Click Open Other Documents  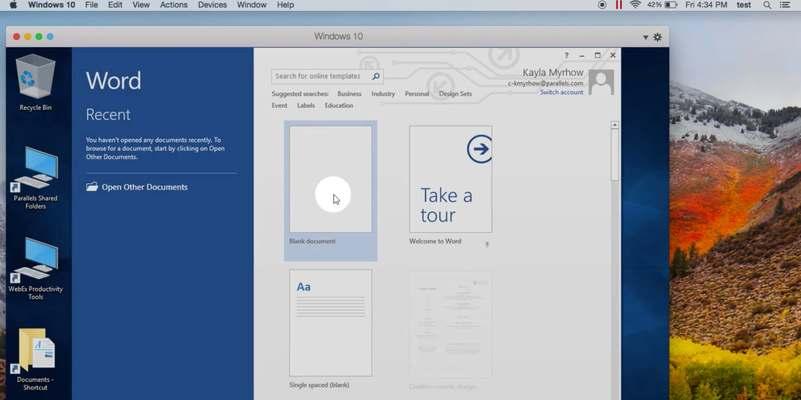pos(137,187)
